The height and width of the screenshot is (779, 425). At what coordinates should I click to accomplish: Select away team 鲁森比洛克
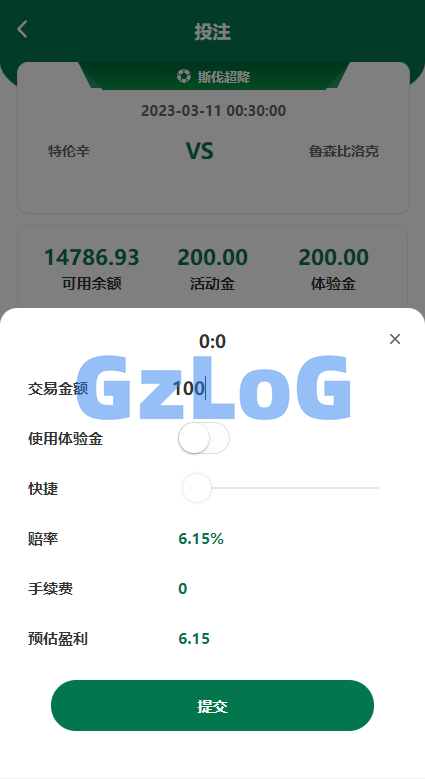(x=344, y=151)
